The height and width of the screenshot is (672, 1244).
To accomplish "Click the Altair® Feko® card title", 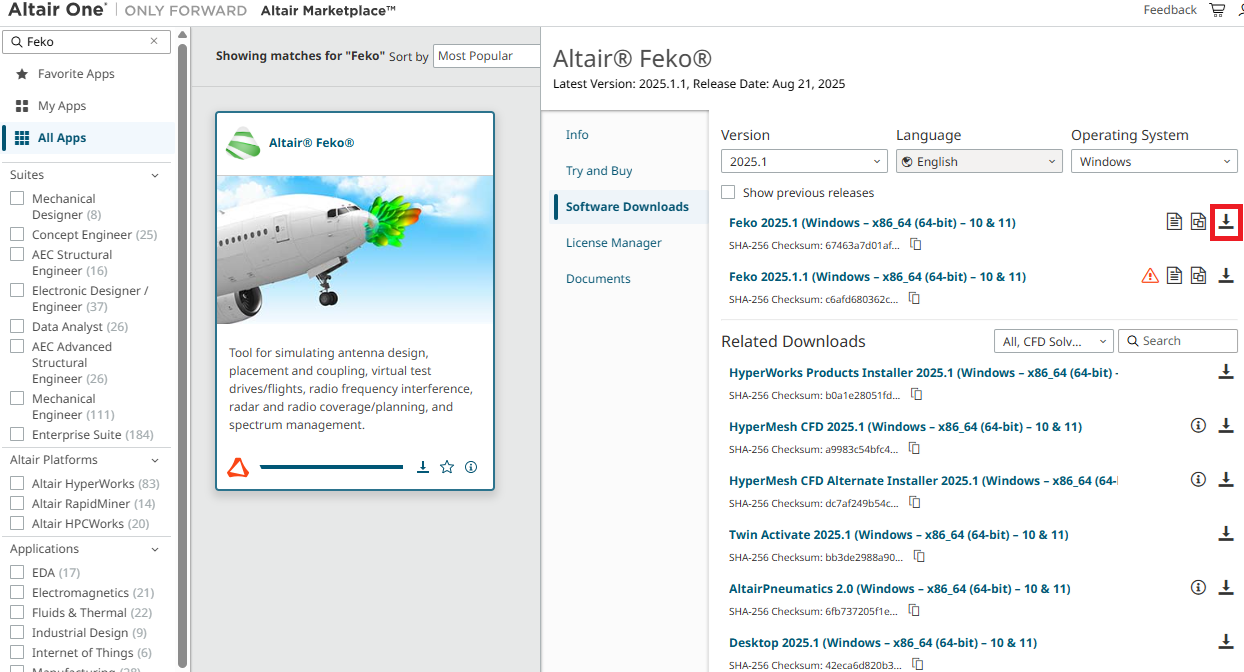I will coord(311,143).
